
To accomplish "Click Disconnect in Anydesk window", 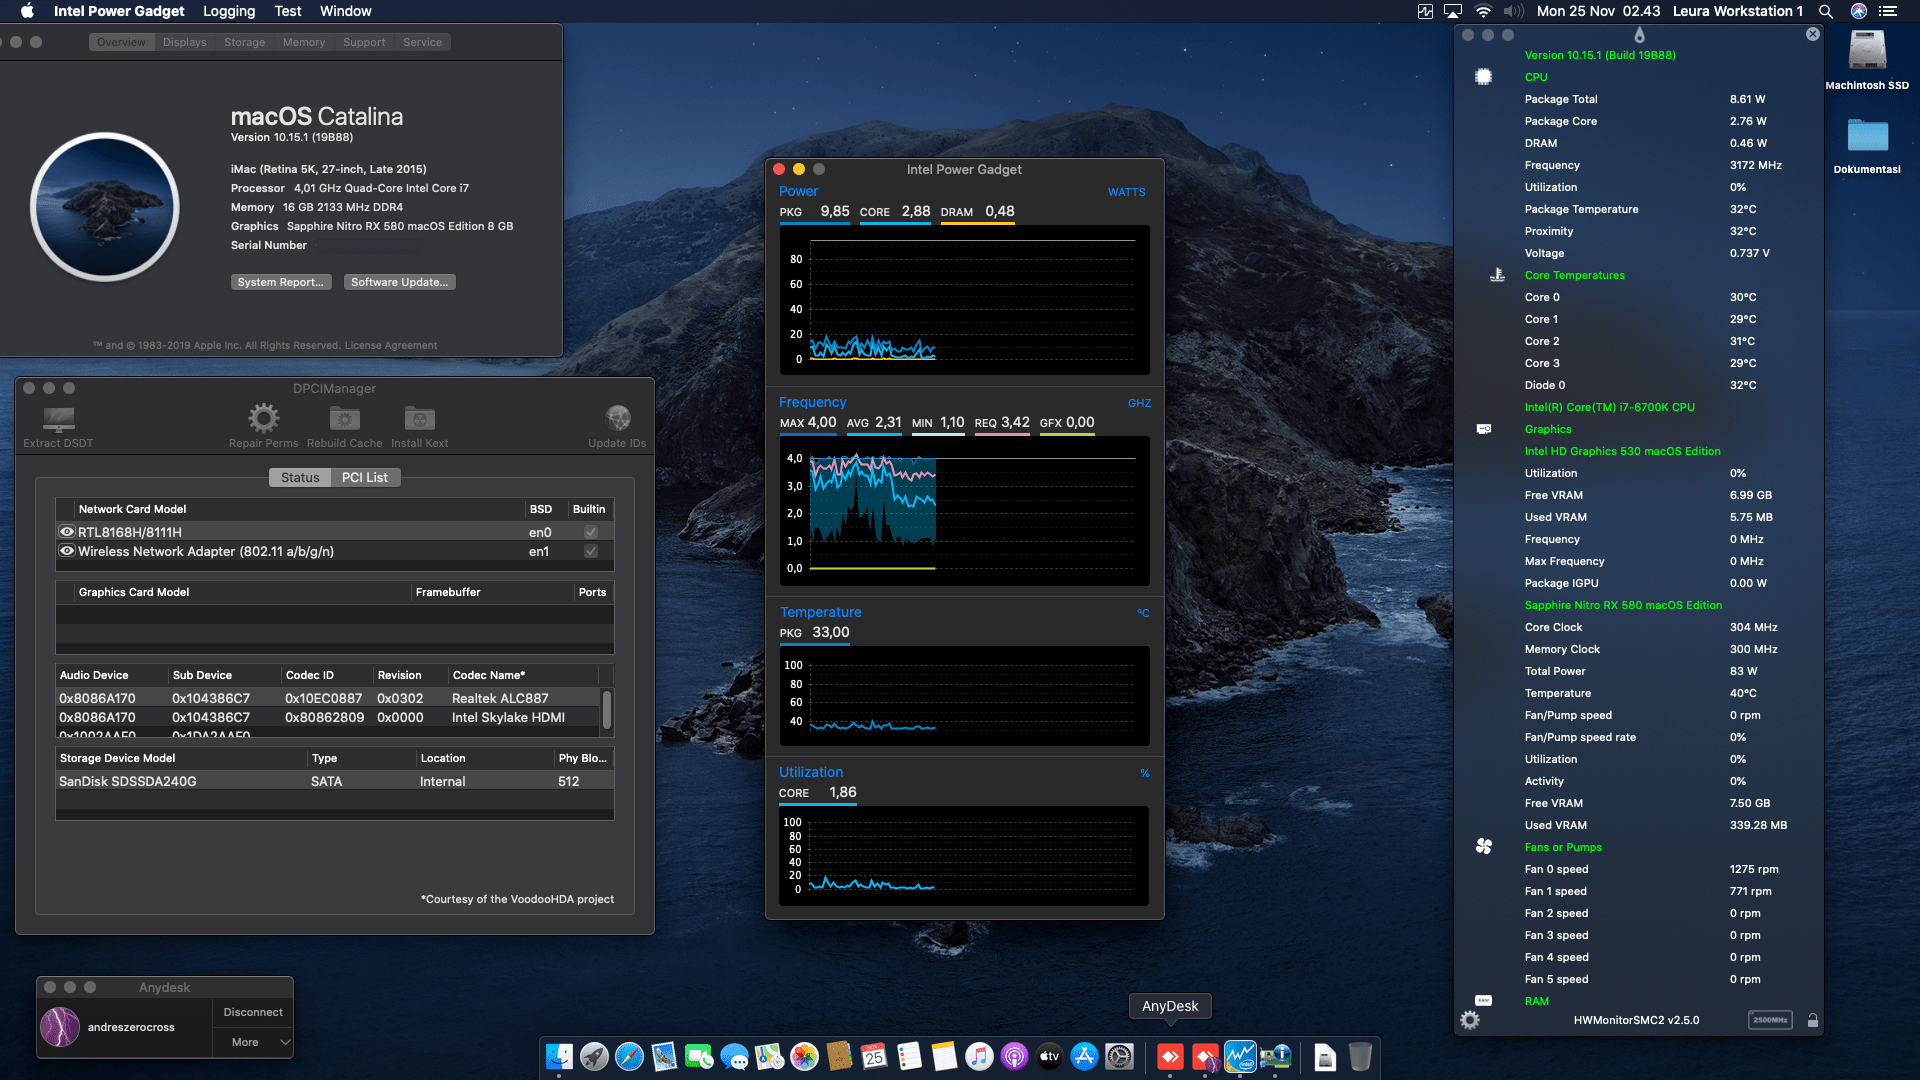I will pos(253,1012).
